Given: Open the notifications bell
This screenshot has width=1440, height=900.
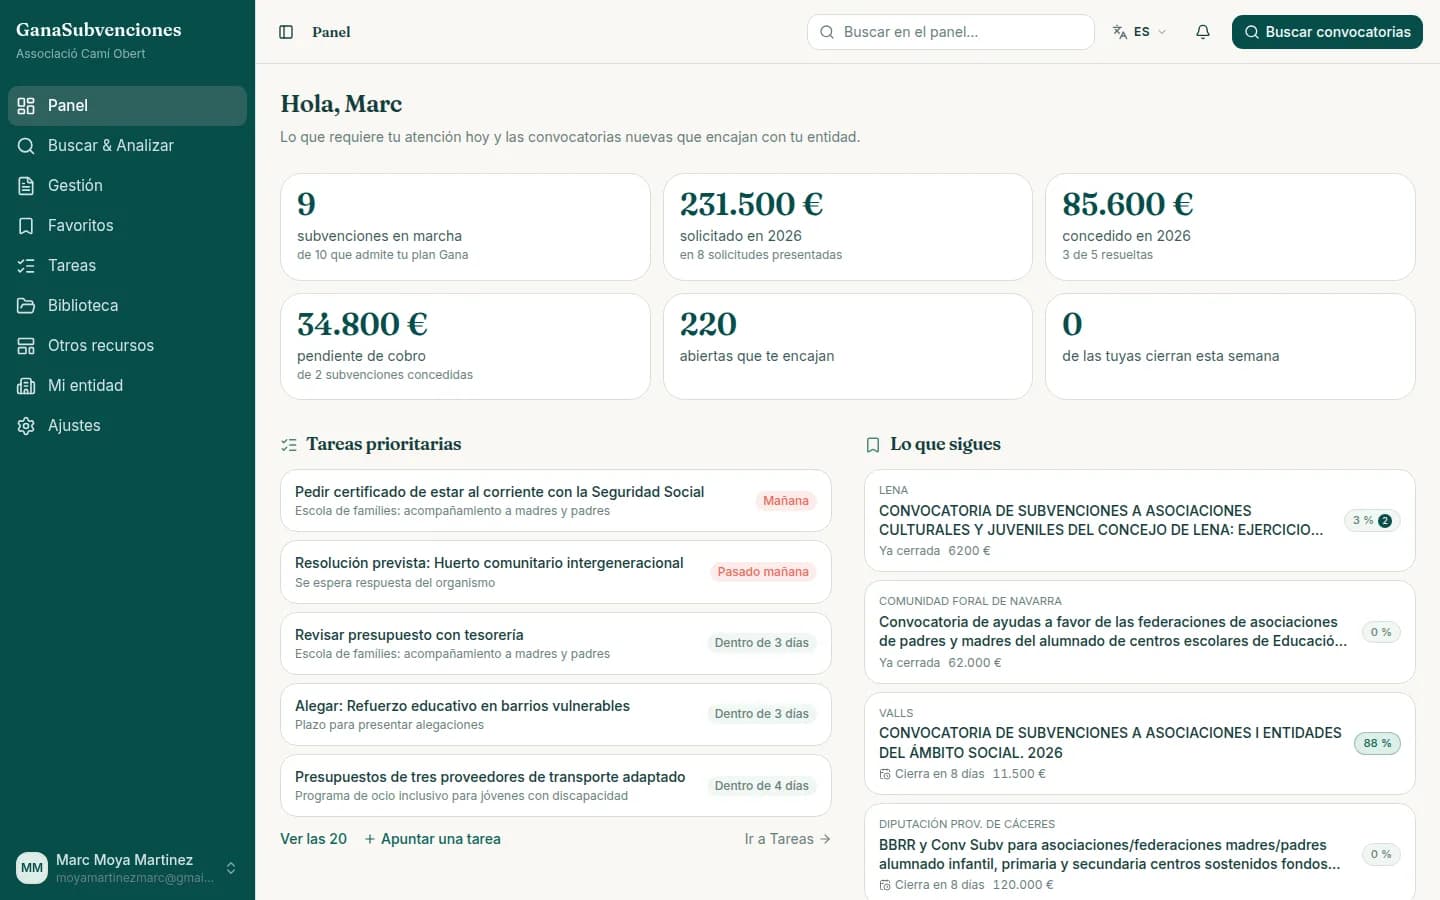Looking at the screenshot, I should (1203, 32).
